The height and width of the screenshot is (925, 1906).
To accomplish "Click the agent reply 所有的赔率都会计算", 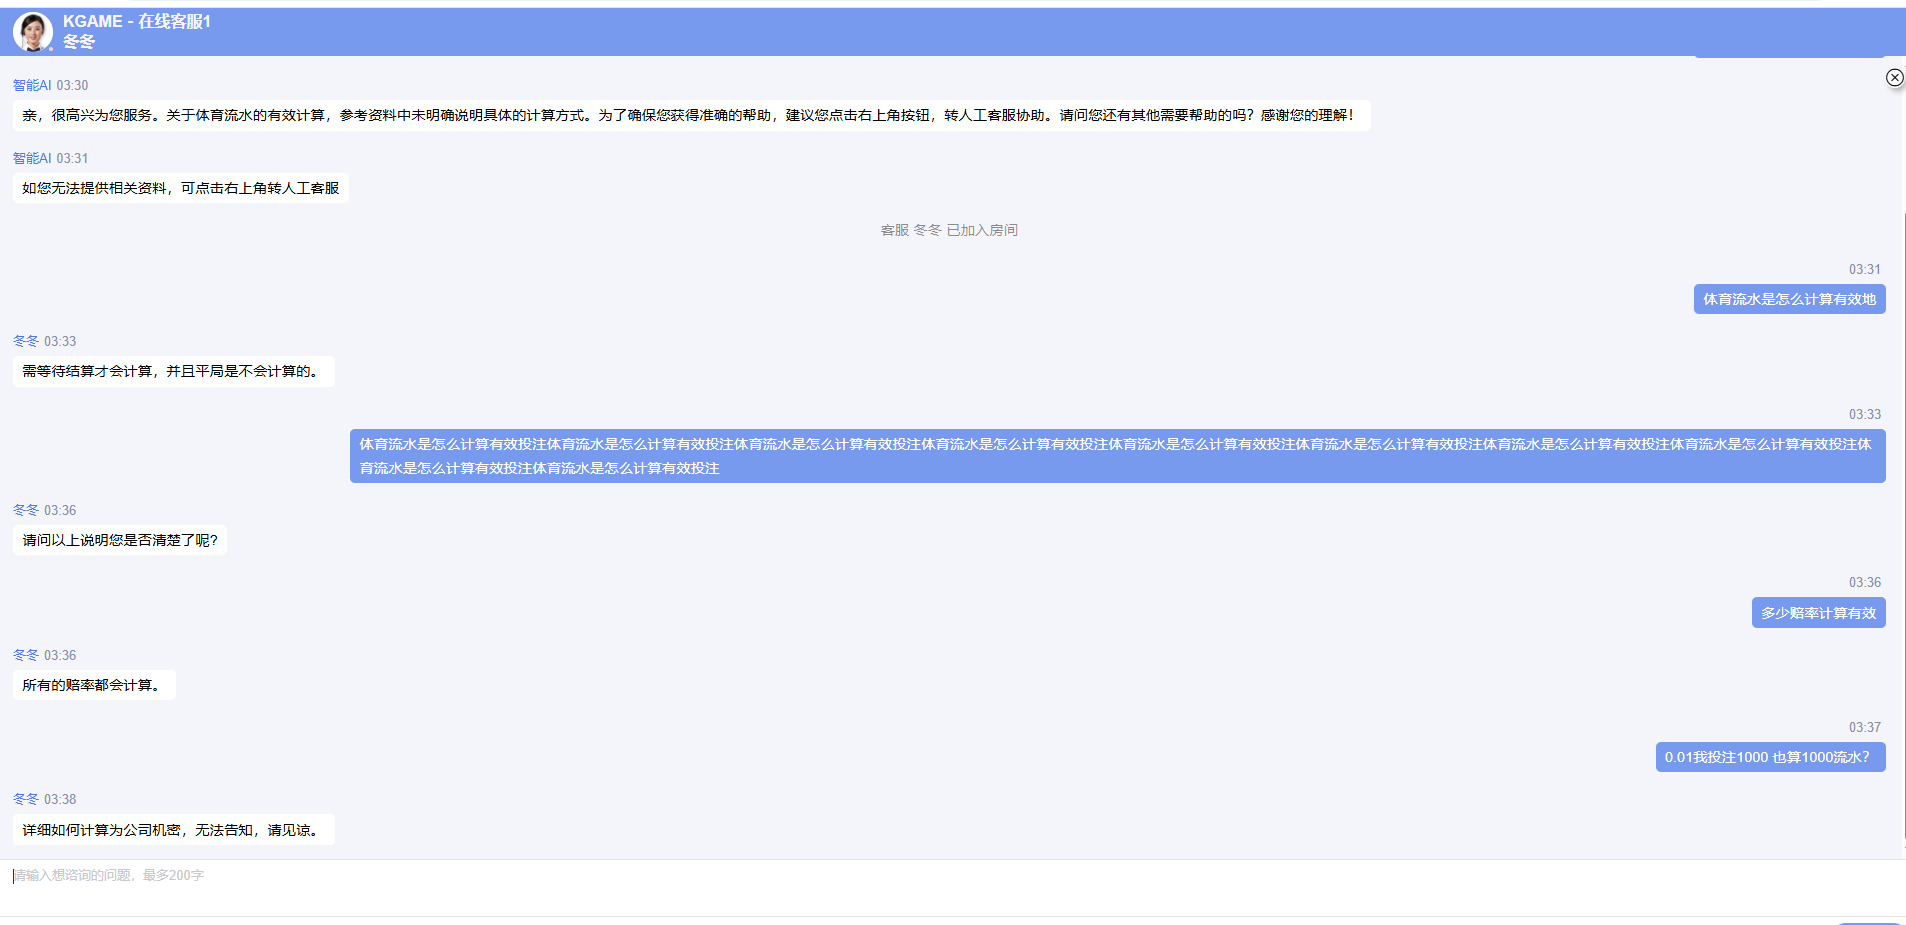I will click(93, 686).
